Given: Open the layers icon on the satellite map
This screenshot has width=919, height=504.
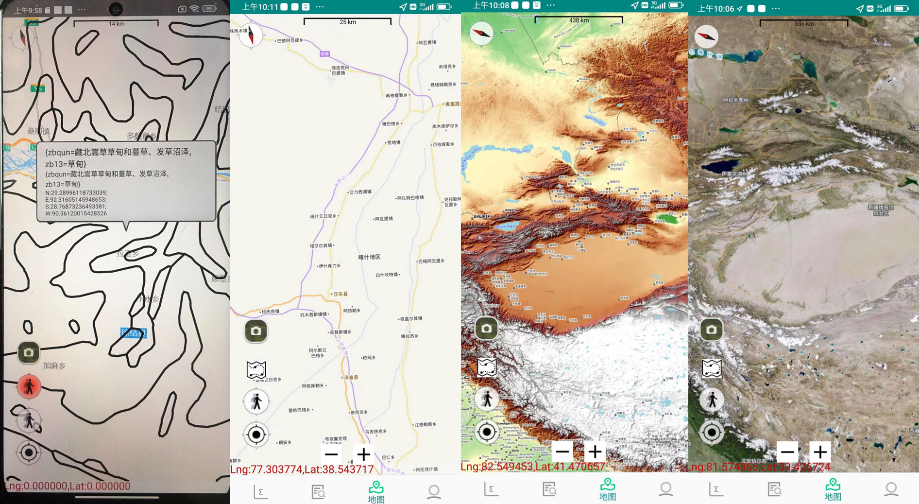Looking at the screenshot, I should coord(711,365).
